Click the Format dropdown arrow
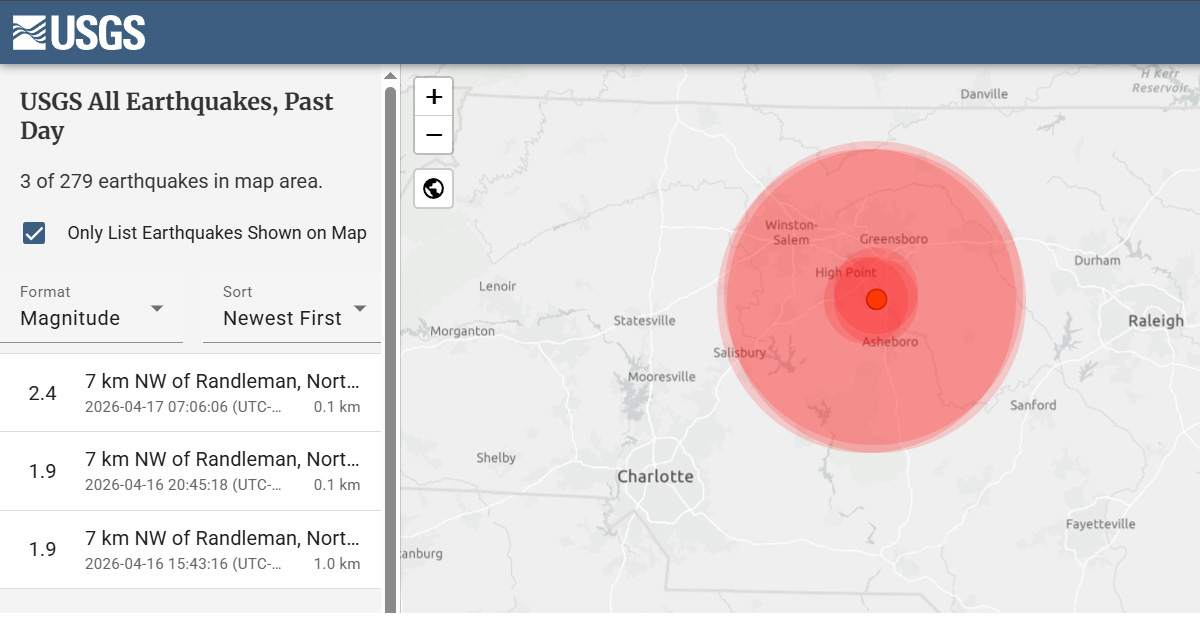The image size is (1200, 630). 157,308
